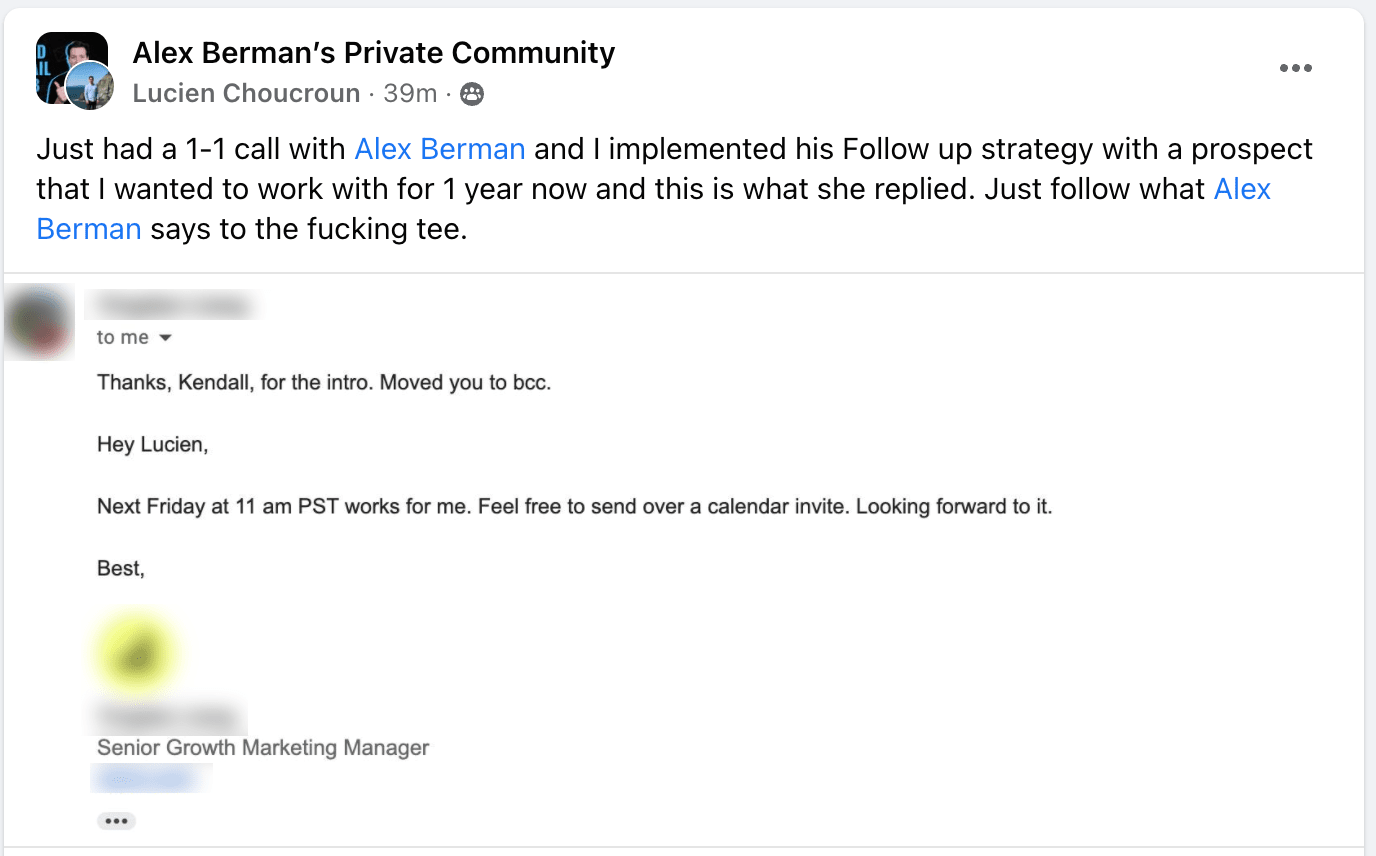Viewport: 1376px width, 856px height.
Task: Click first Alex Berman mention after 'call with'
Action: click(439, 149)
